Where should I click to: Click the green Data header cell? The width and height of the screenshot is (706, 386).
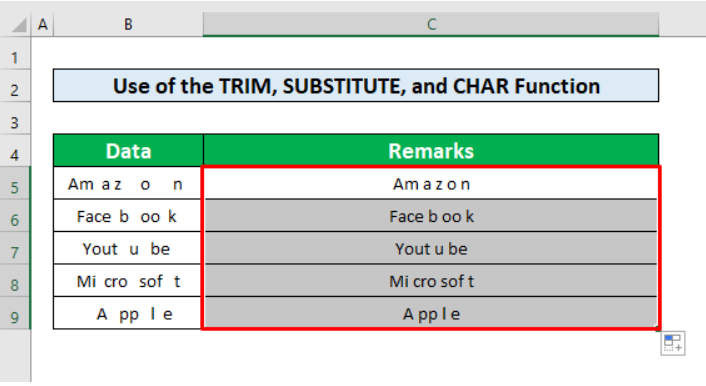click(x=128, y=150)
